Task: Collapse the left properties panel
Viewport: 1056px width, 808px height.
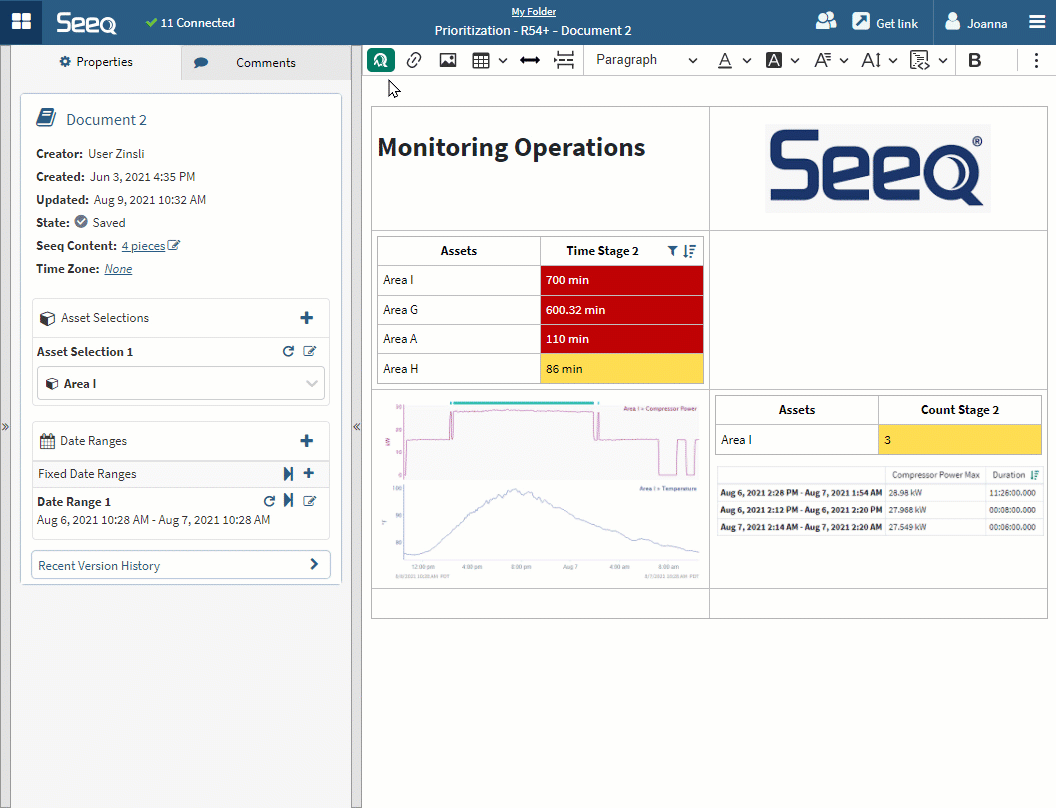Action: [357, 426]
